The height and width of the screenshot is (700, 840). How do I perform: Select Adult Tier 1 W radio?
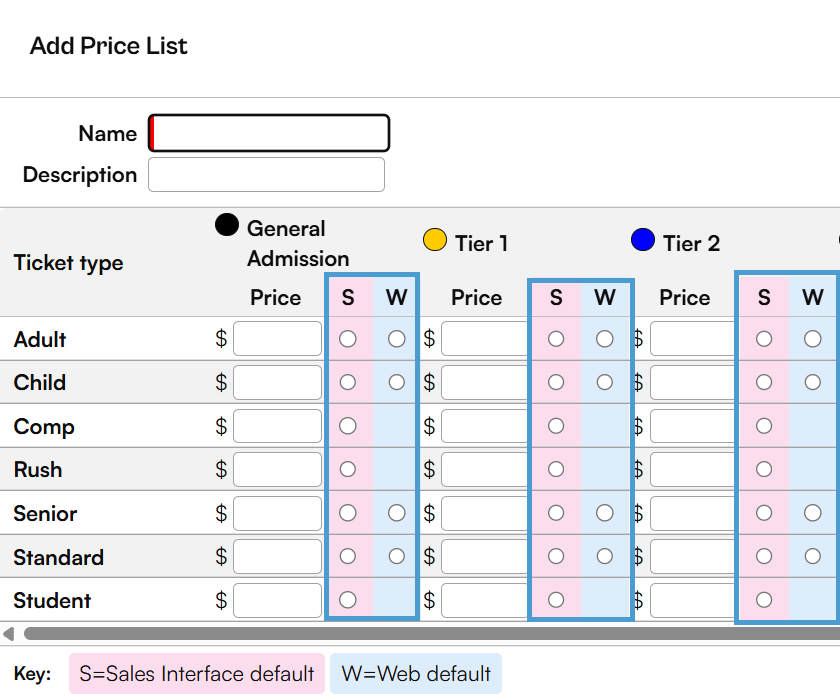605,338
